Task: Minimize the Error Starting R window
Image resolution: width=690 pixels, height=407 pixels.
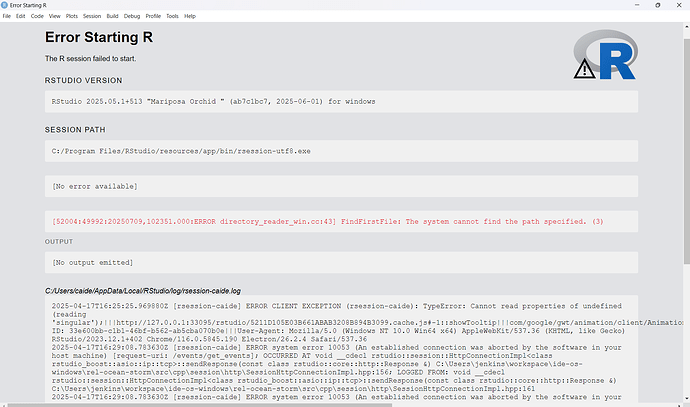Action: coord(637,5)
